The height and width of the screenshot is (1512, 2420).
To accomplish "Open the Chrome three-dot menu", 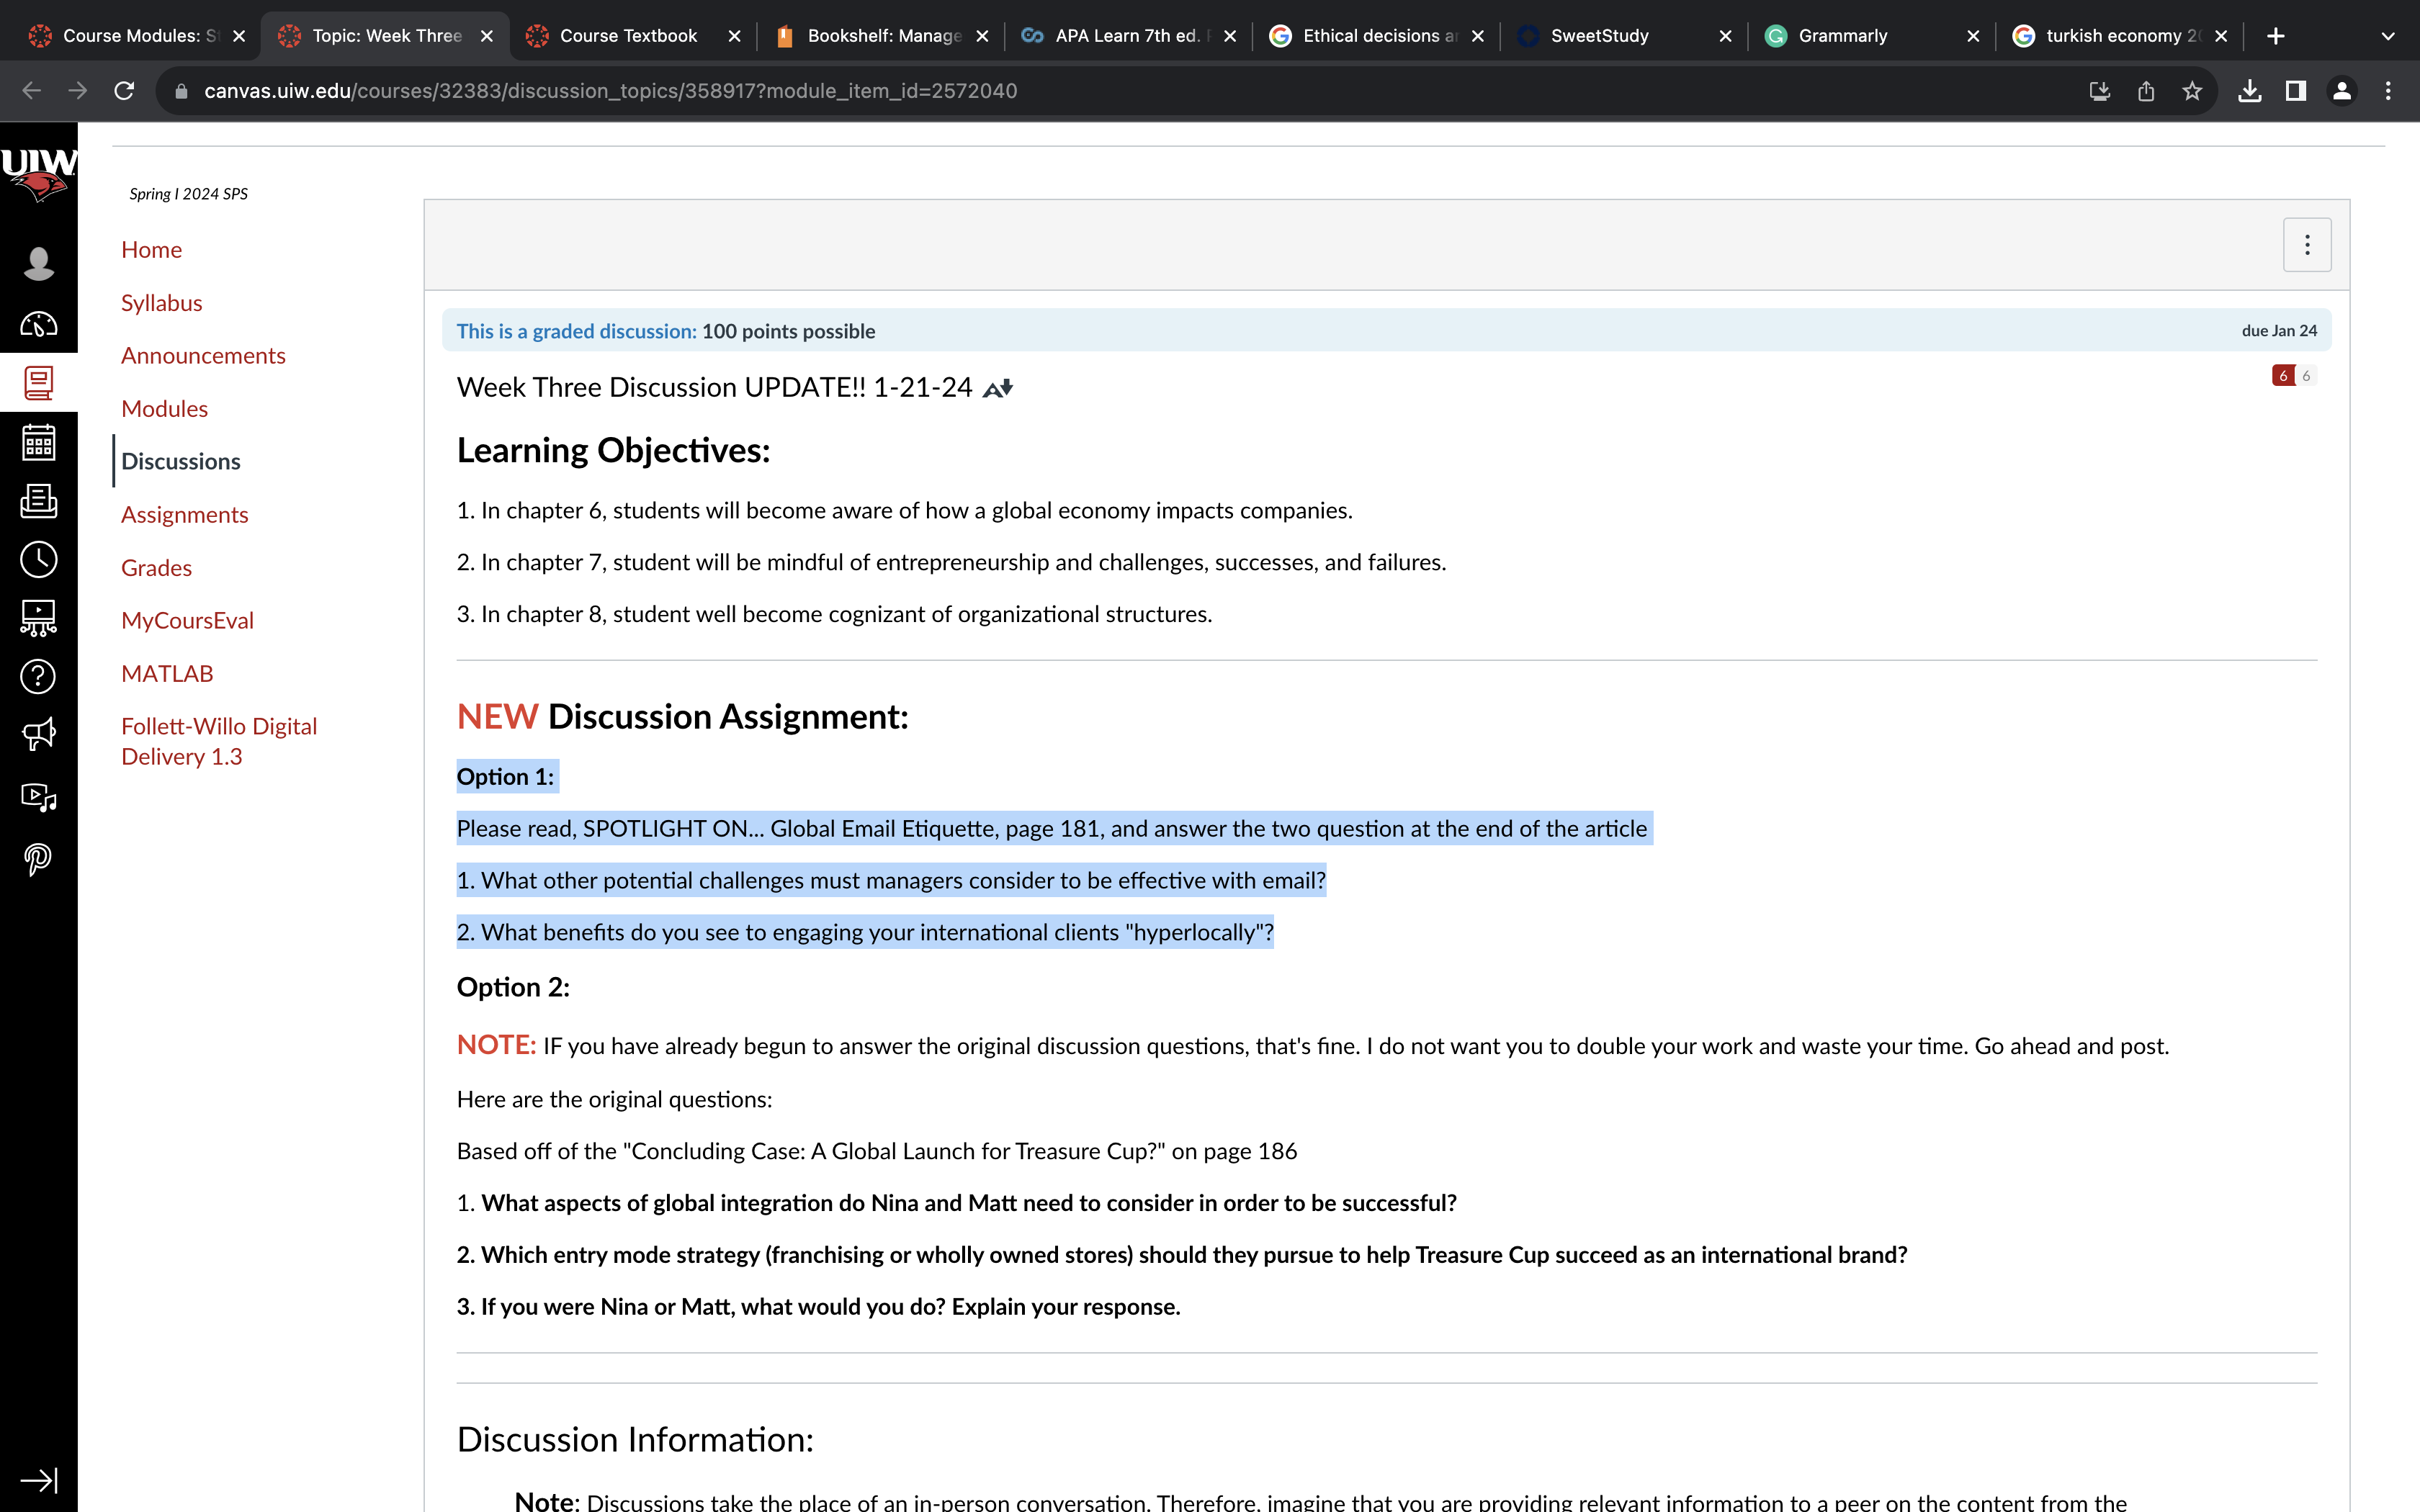I will [2388, 91].
